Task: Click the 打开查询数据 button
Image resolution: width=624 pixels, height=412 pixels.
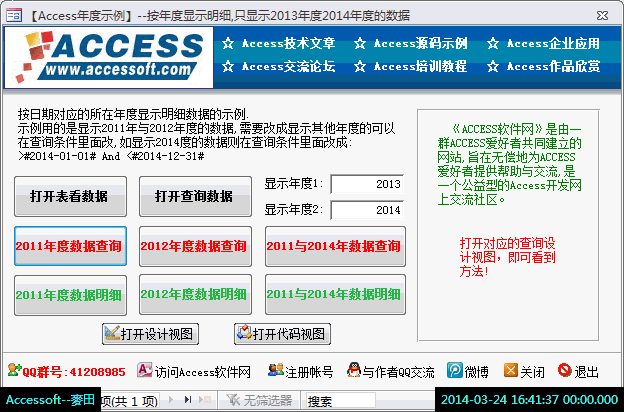Action: [195, 197]
